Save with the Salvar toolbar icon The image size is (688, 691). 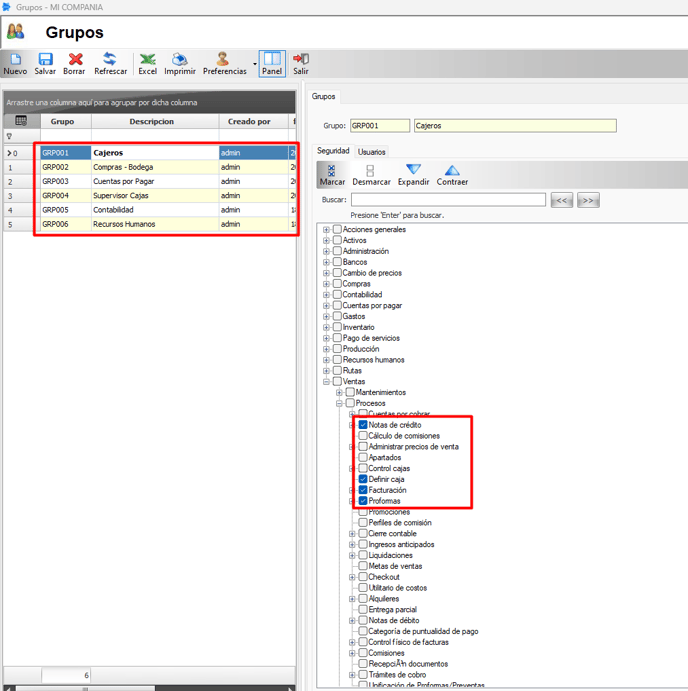(45, 64)
